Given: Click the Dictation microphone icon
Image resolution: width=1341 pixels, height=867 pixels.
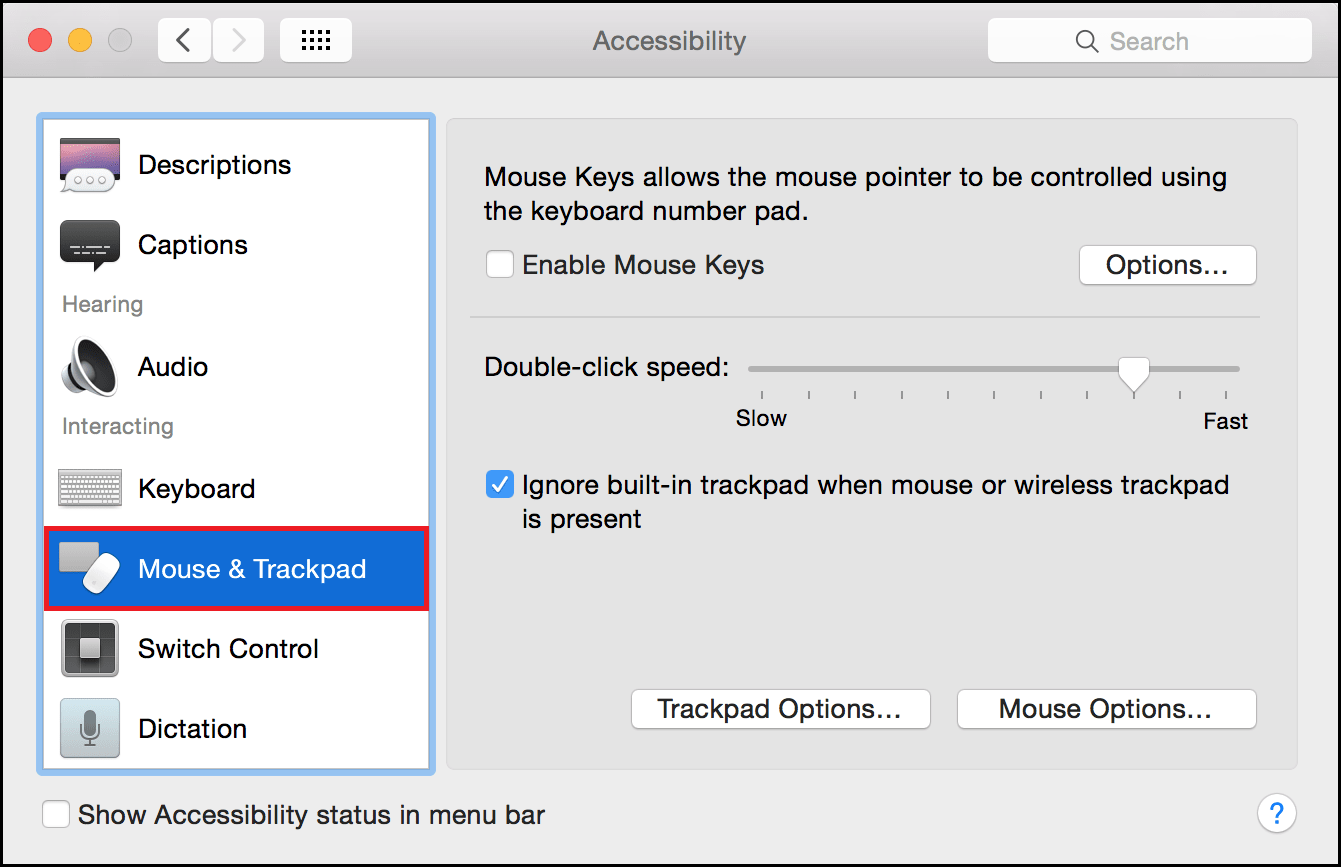Looking at the screenshot, I should (x=89, y=728).
